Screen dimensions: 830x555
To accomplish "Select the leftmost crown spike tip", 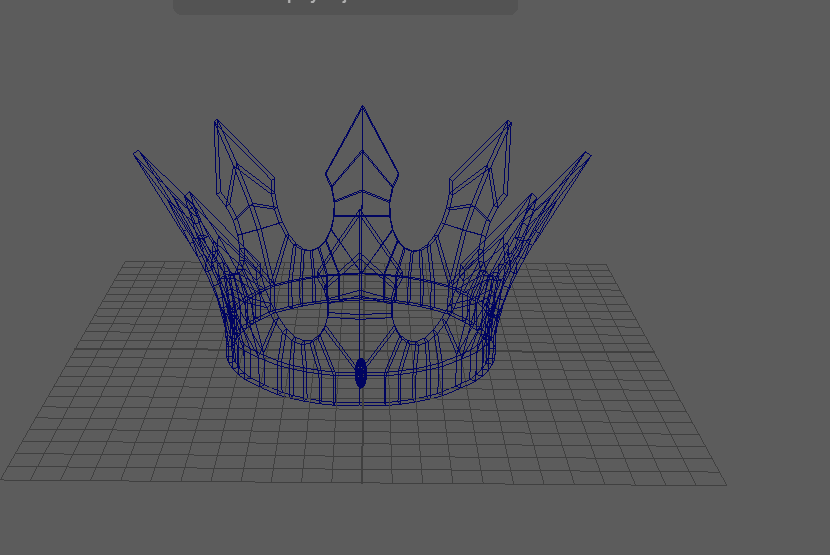I will (x=136, y=153).
